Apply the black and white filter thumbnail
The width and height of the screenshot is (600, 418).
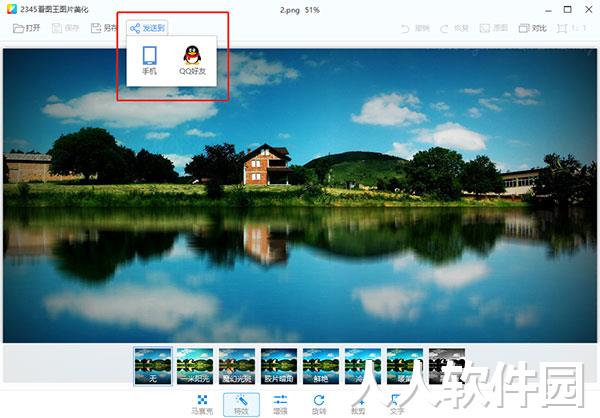coord(447,366)
